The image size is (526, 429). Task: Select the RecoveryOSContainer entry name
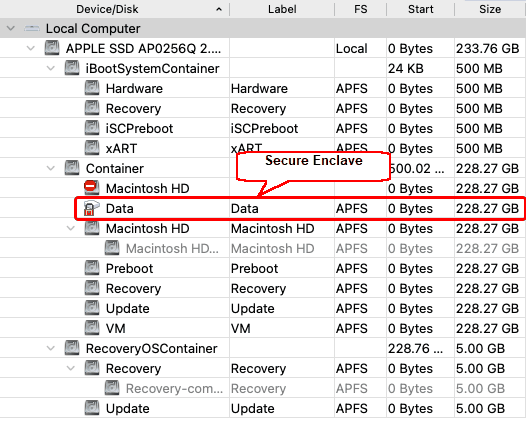(x=152, y=348)
